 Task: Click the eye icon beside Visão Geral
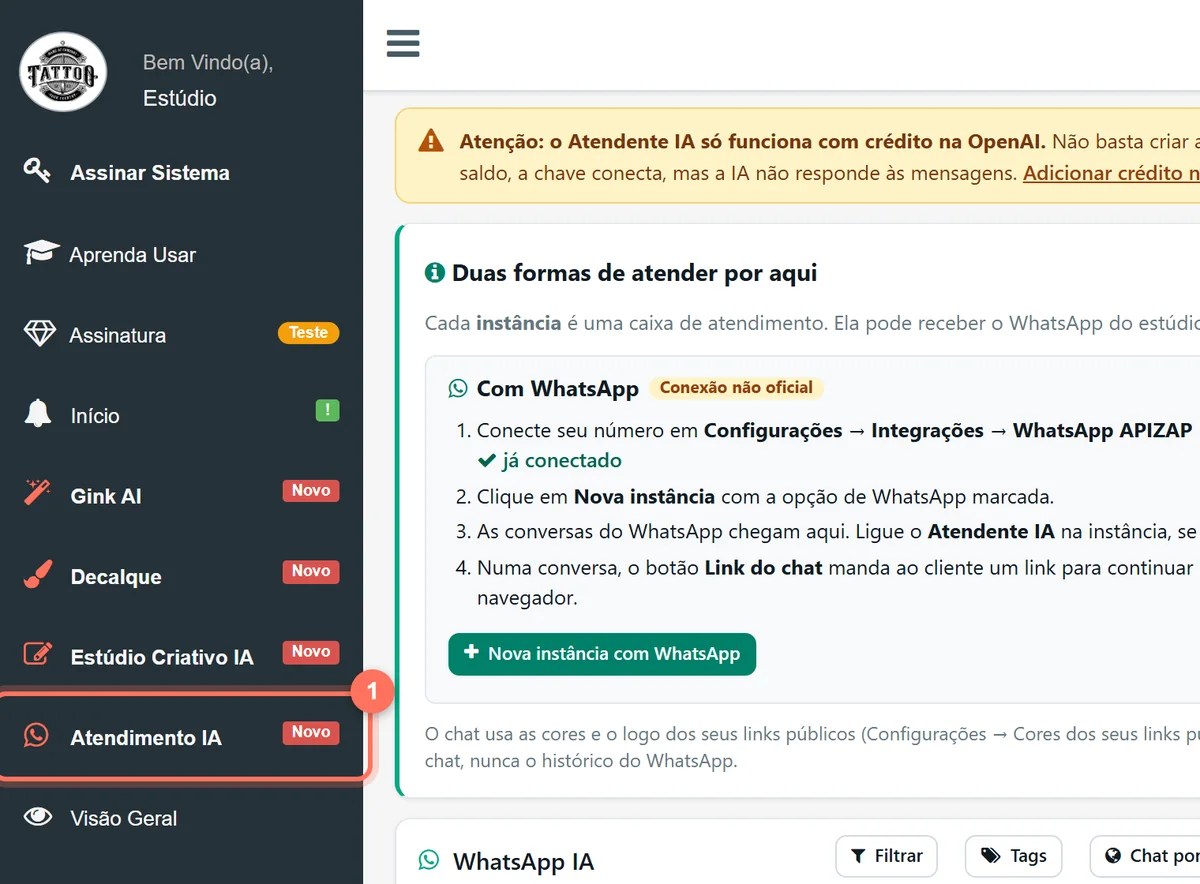pos(38,817)
